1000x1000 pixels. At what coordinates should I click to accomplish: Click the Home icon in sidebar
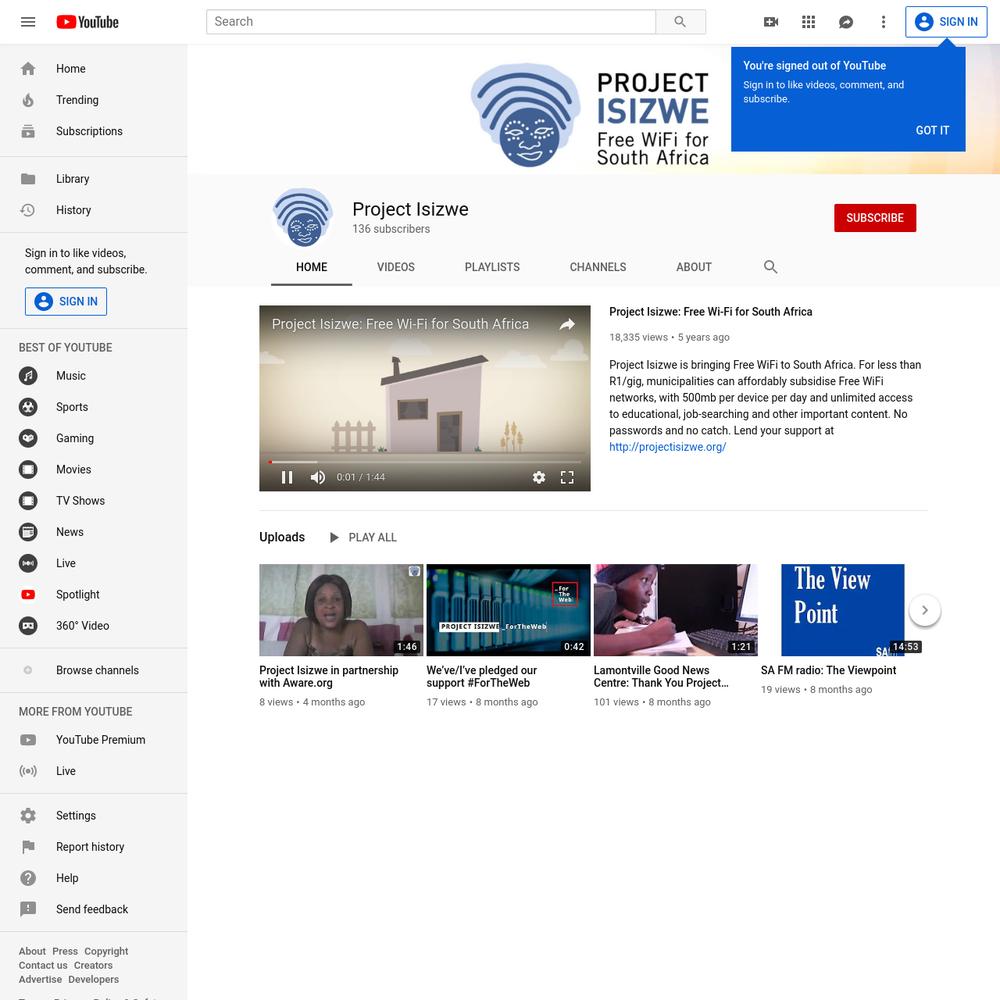coord(28,69)
